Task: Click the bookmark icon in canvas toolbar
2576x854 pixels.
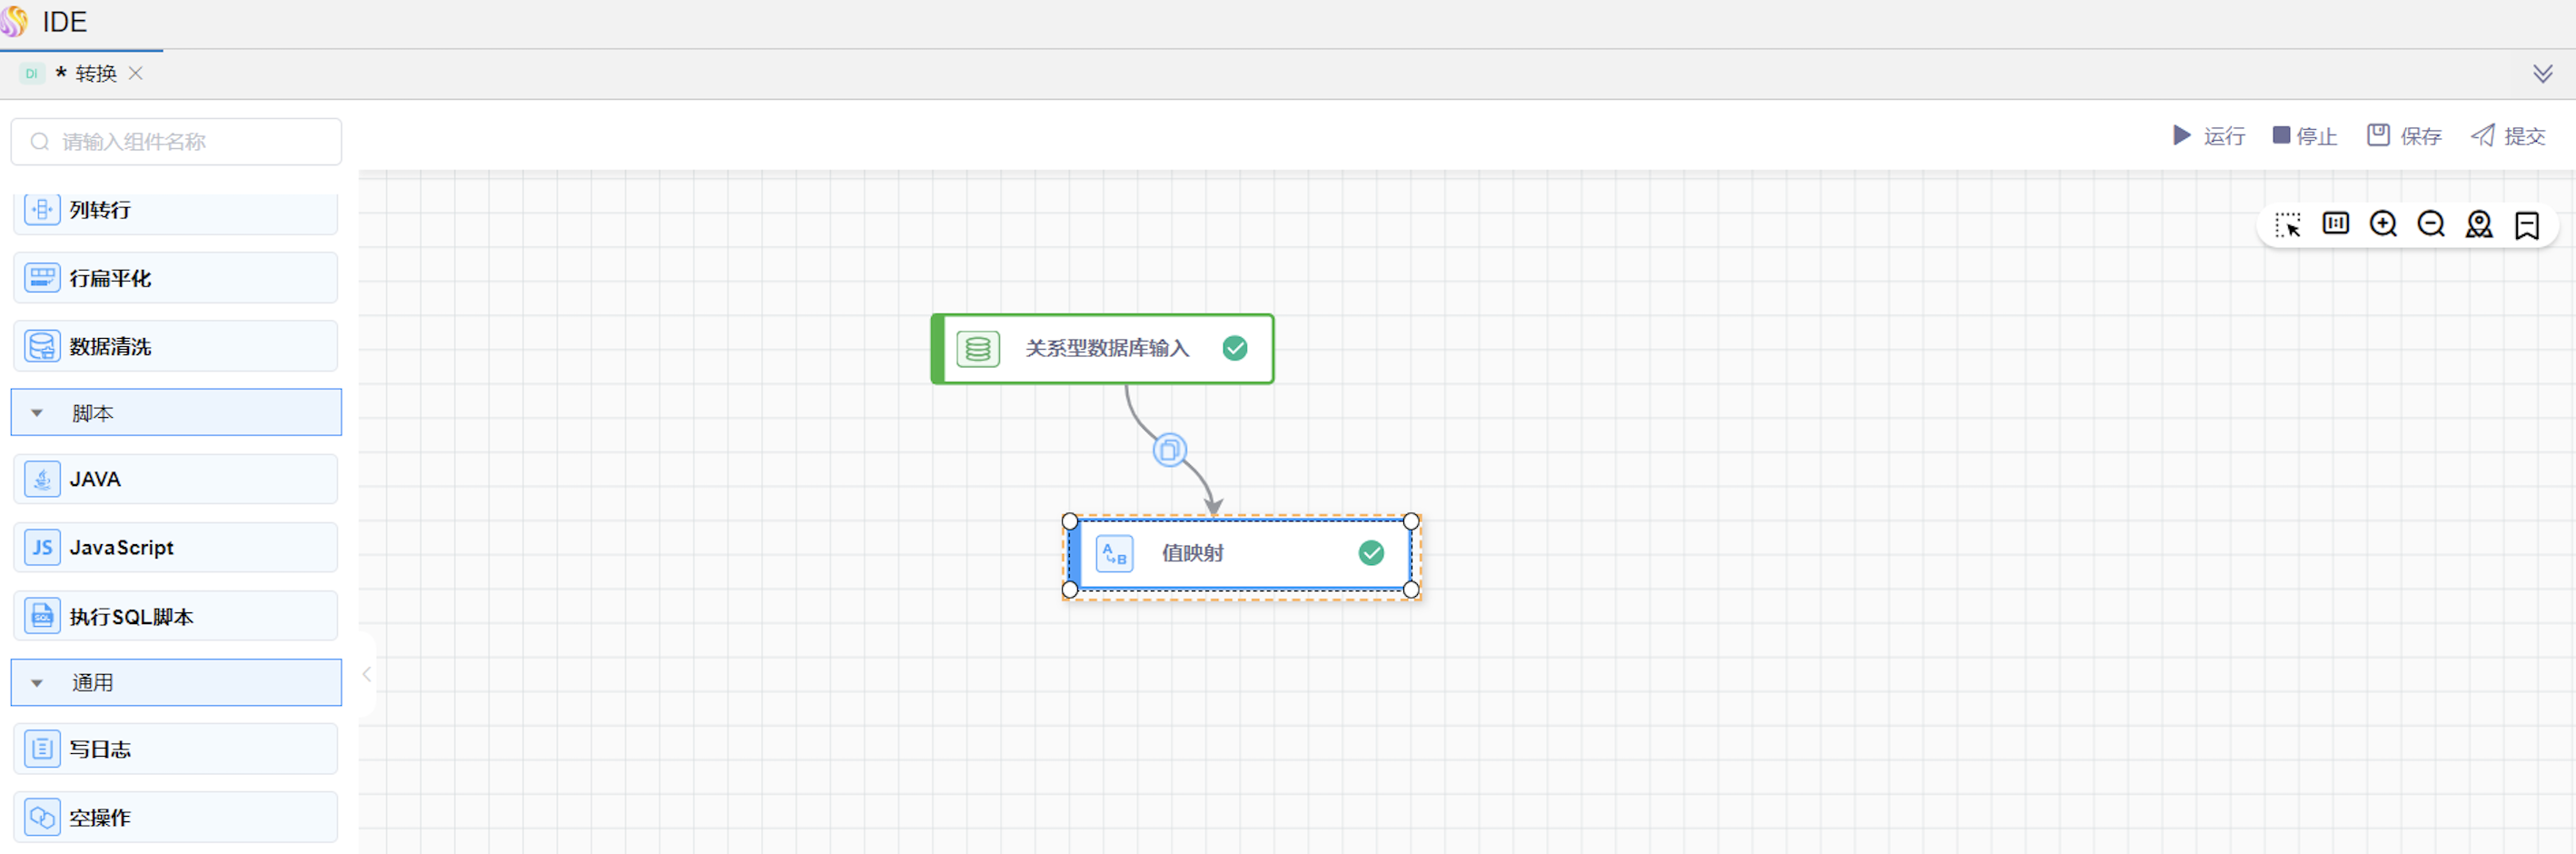Action: (2527, 225)
